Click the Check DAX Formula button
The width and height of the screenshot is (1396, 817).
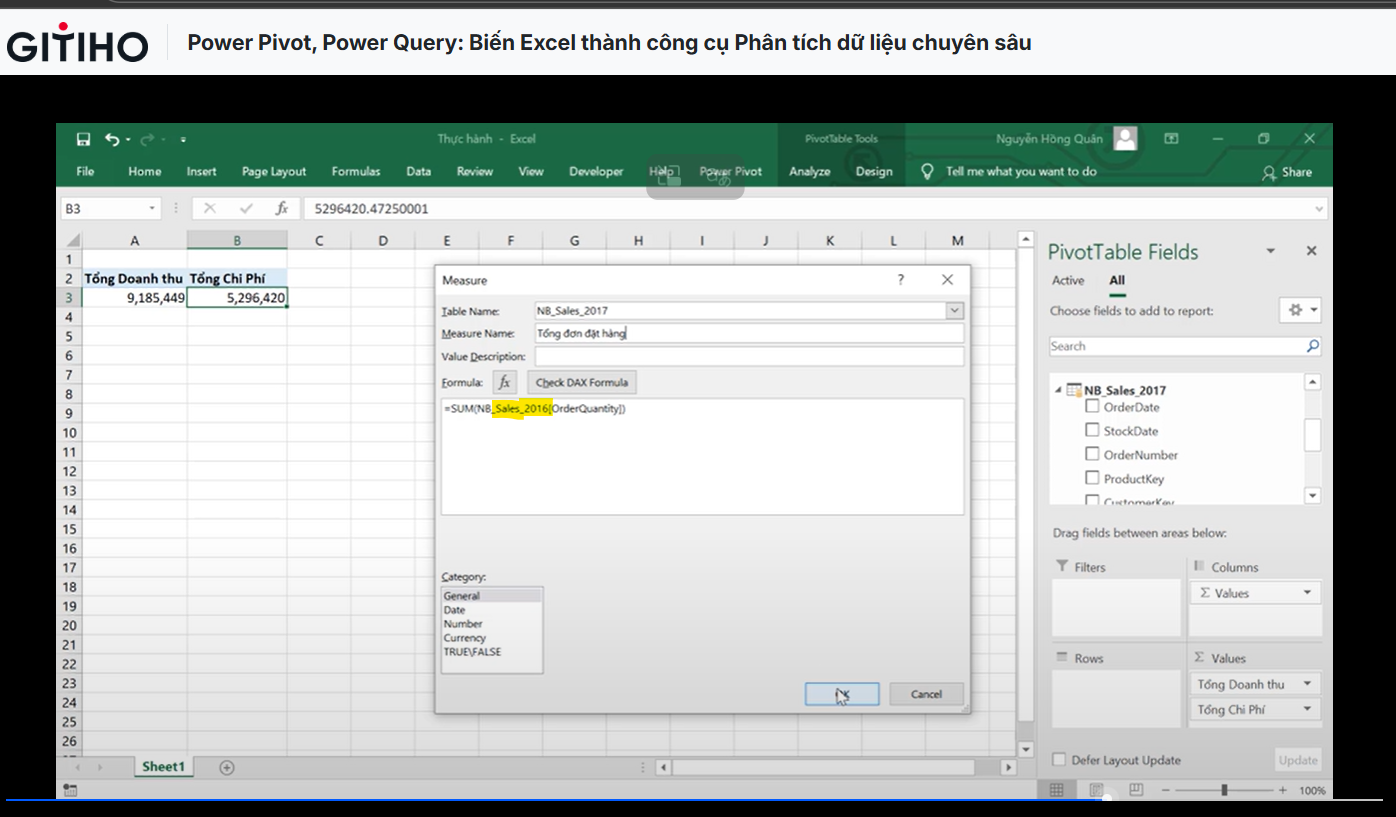click(x=582, y=382)
